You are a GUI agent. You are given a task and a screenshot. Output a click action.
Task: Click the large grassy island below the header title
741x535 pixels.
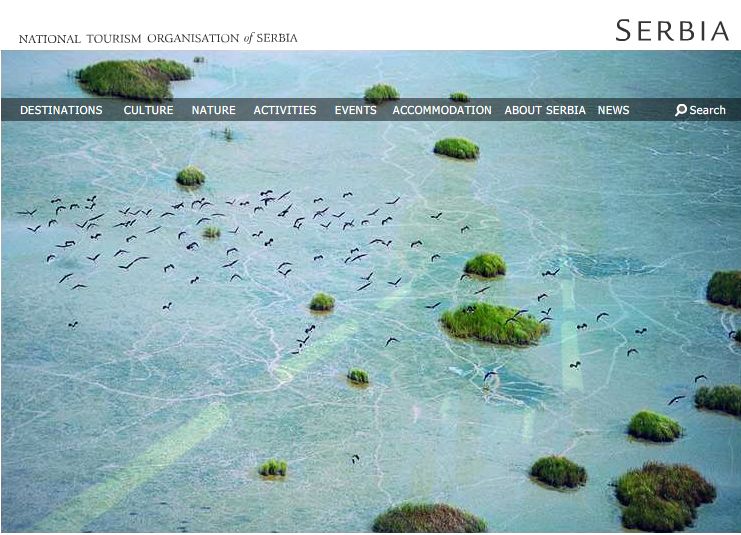tap(134, 78)
